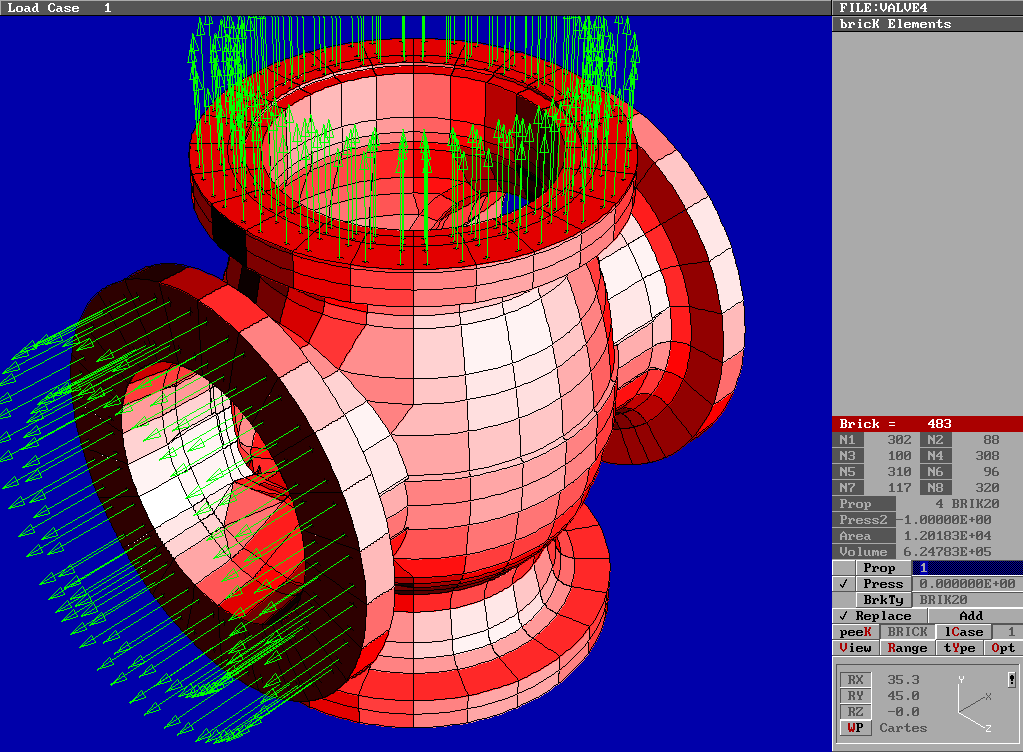
Task: Open the Range menu
Action: click(x=906, y=648)
